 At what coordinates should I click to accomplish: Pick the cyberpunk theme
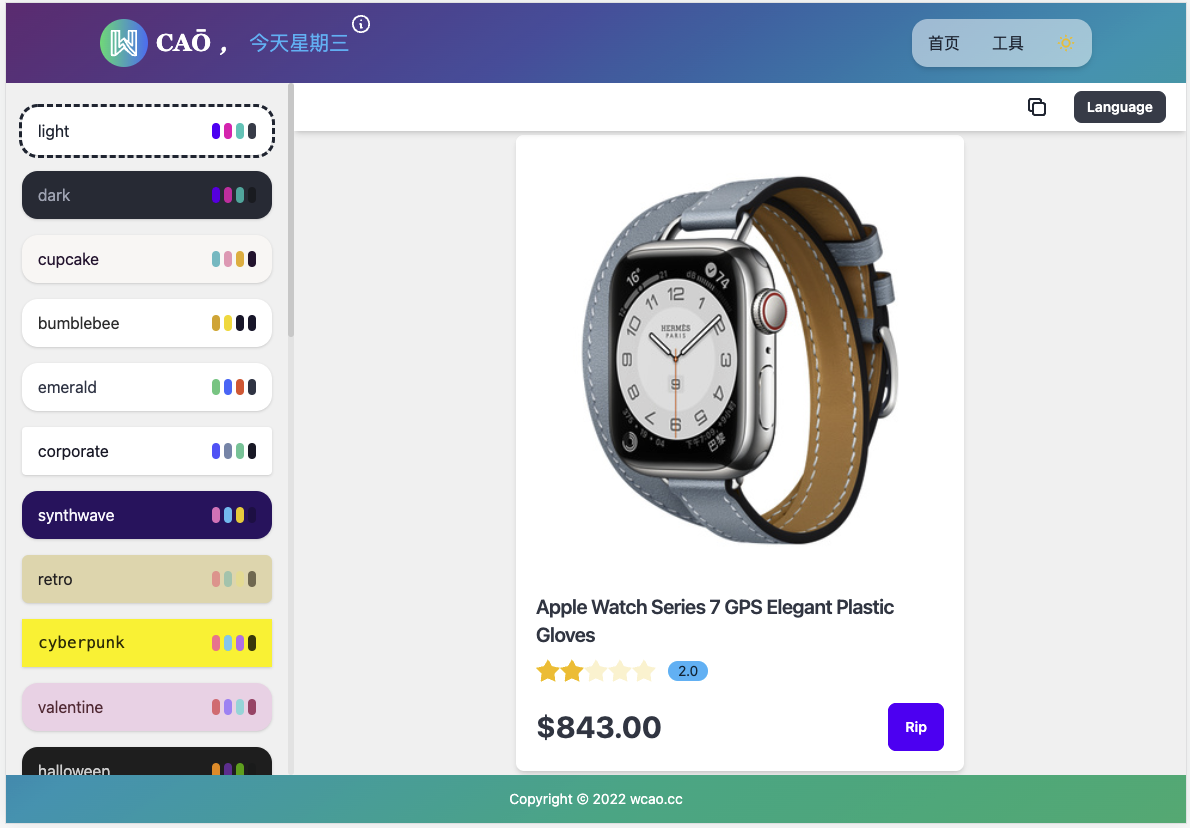pos(146,643)
